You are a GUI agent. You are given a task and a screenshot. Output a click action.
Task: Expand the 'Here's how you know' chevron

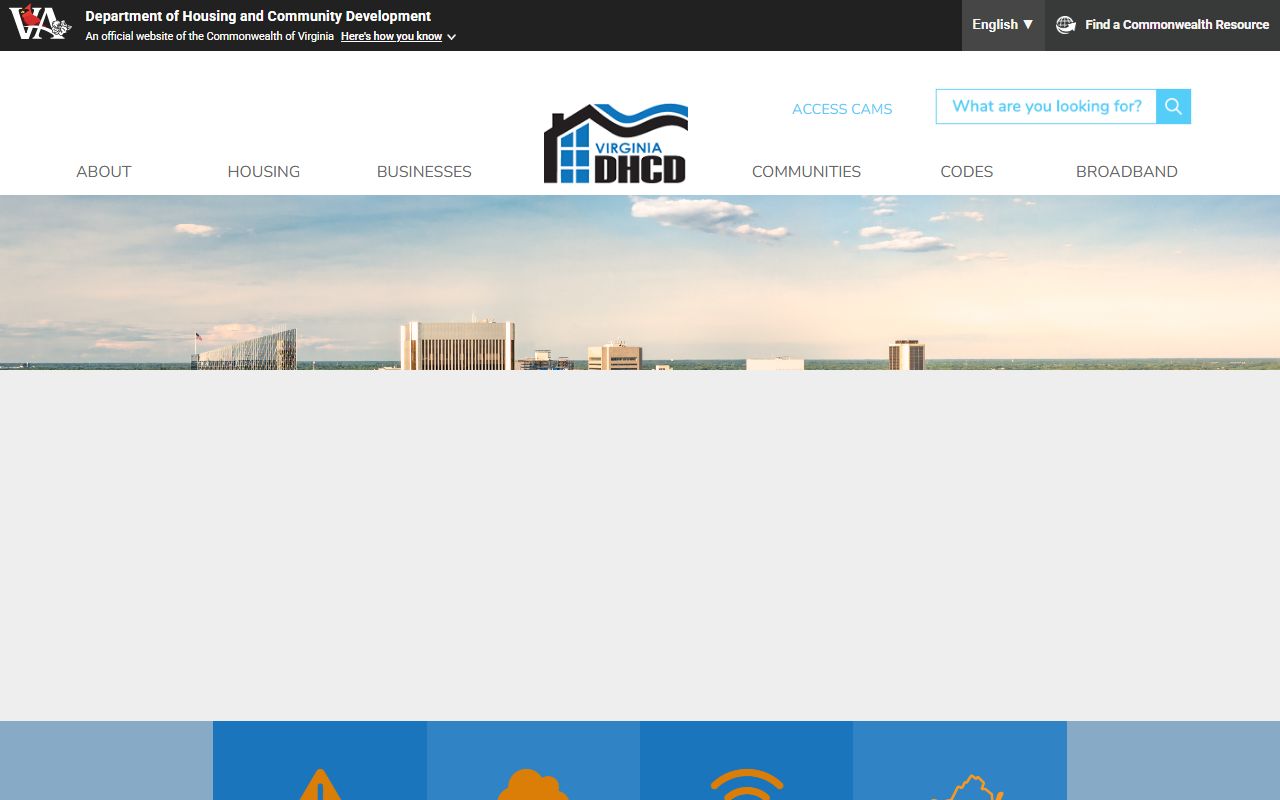click(452, 37)
